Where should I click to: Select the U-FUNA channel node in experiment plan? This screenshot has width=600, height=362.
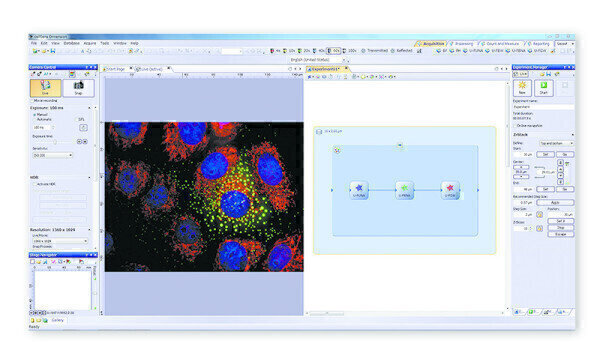[x=359, y=190]
